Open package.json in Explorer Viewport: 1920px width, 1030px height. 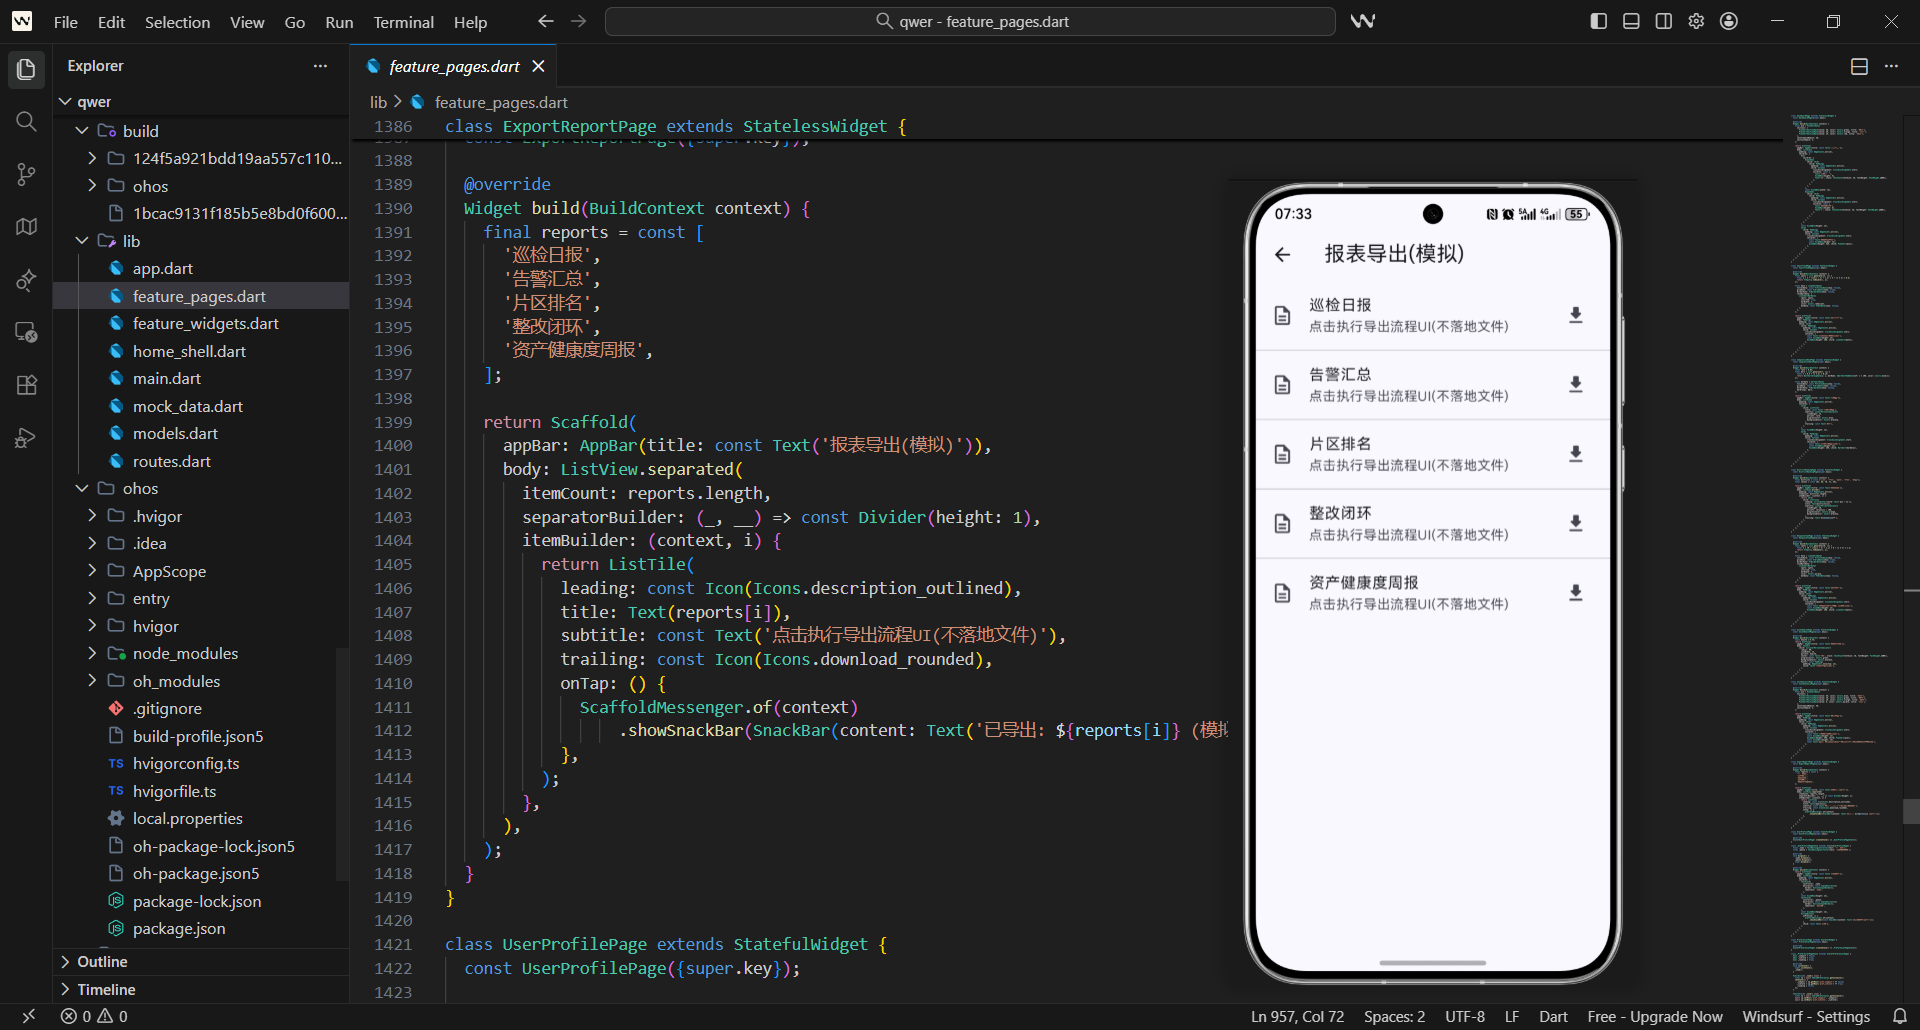click(179, 928)
